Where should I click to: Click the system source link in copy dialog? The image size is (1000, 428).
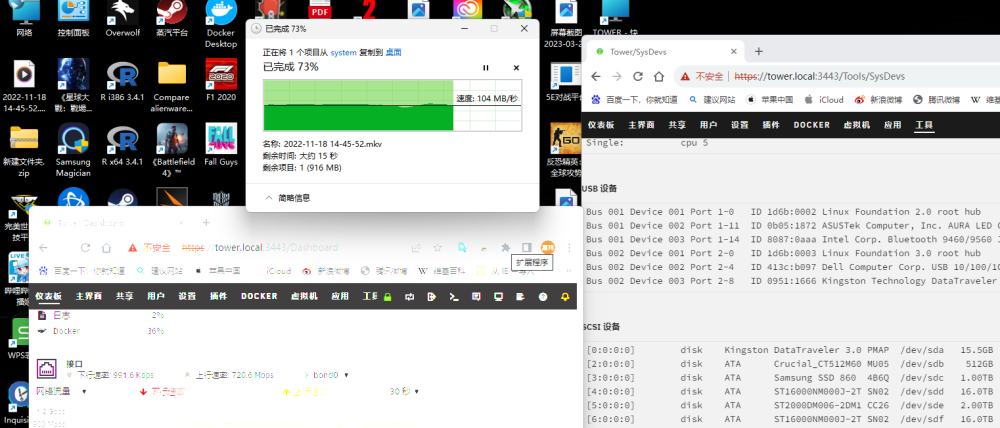(343, 52)
